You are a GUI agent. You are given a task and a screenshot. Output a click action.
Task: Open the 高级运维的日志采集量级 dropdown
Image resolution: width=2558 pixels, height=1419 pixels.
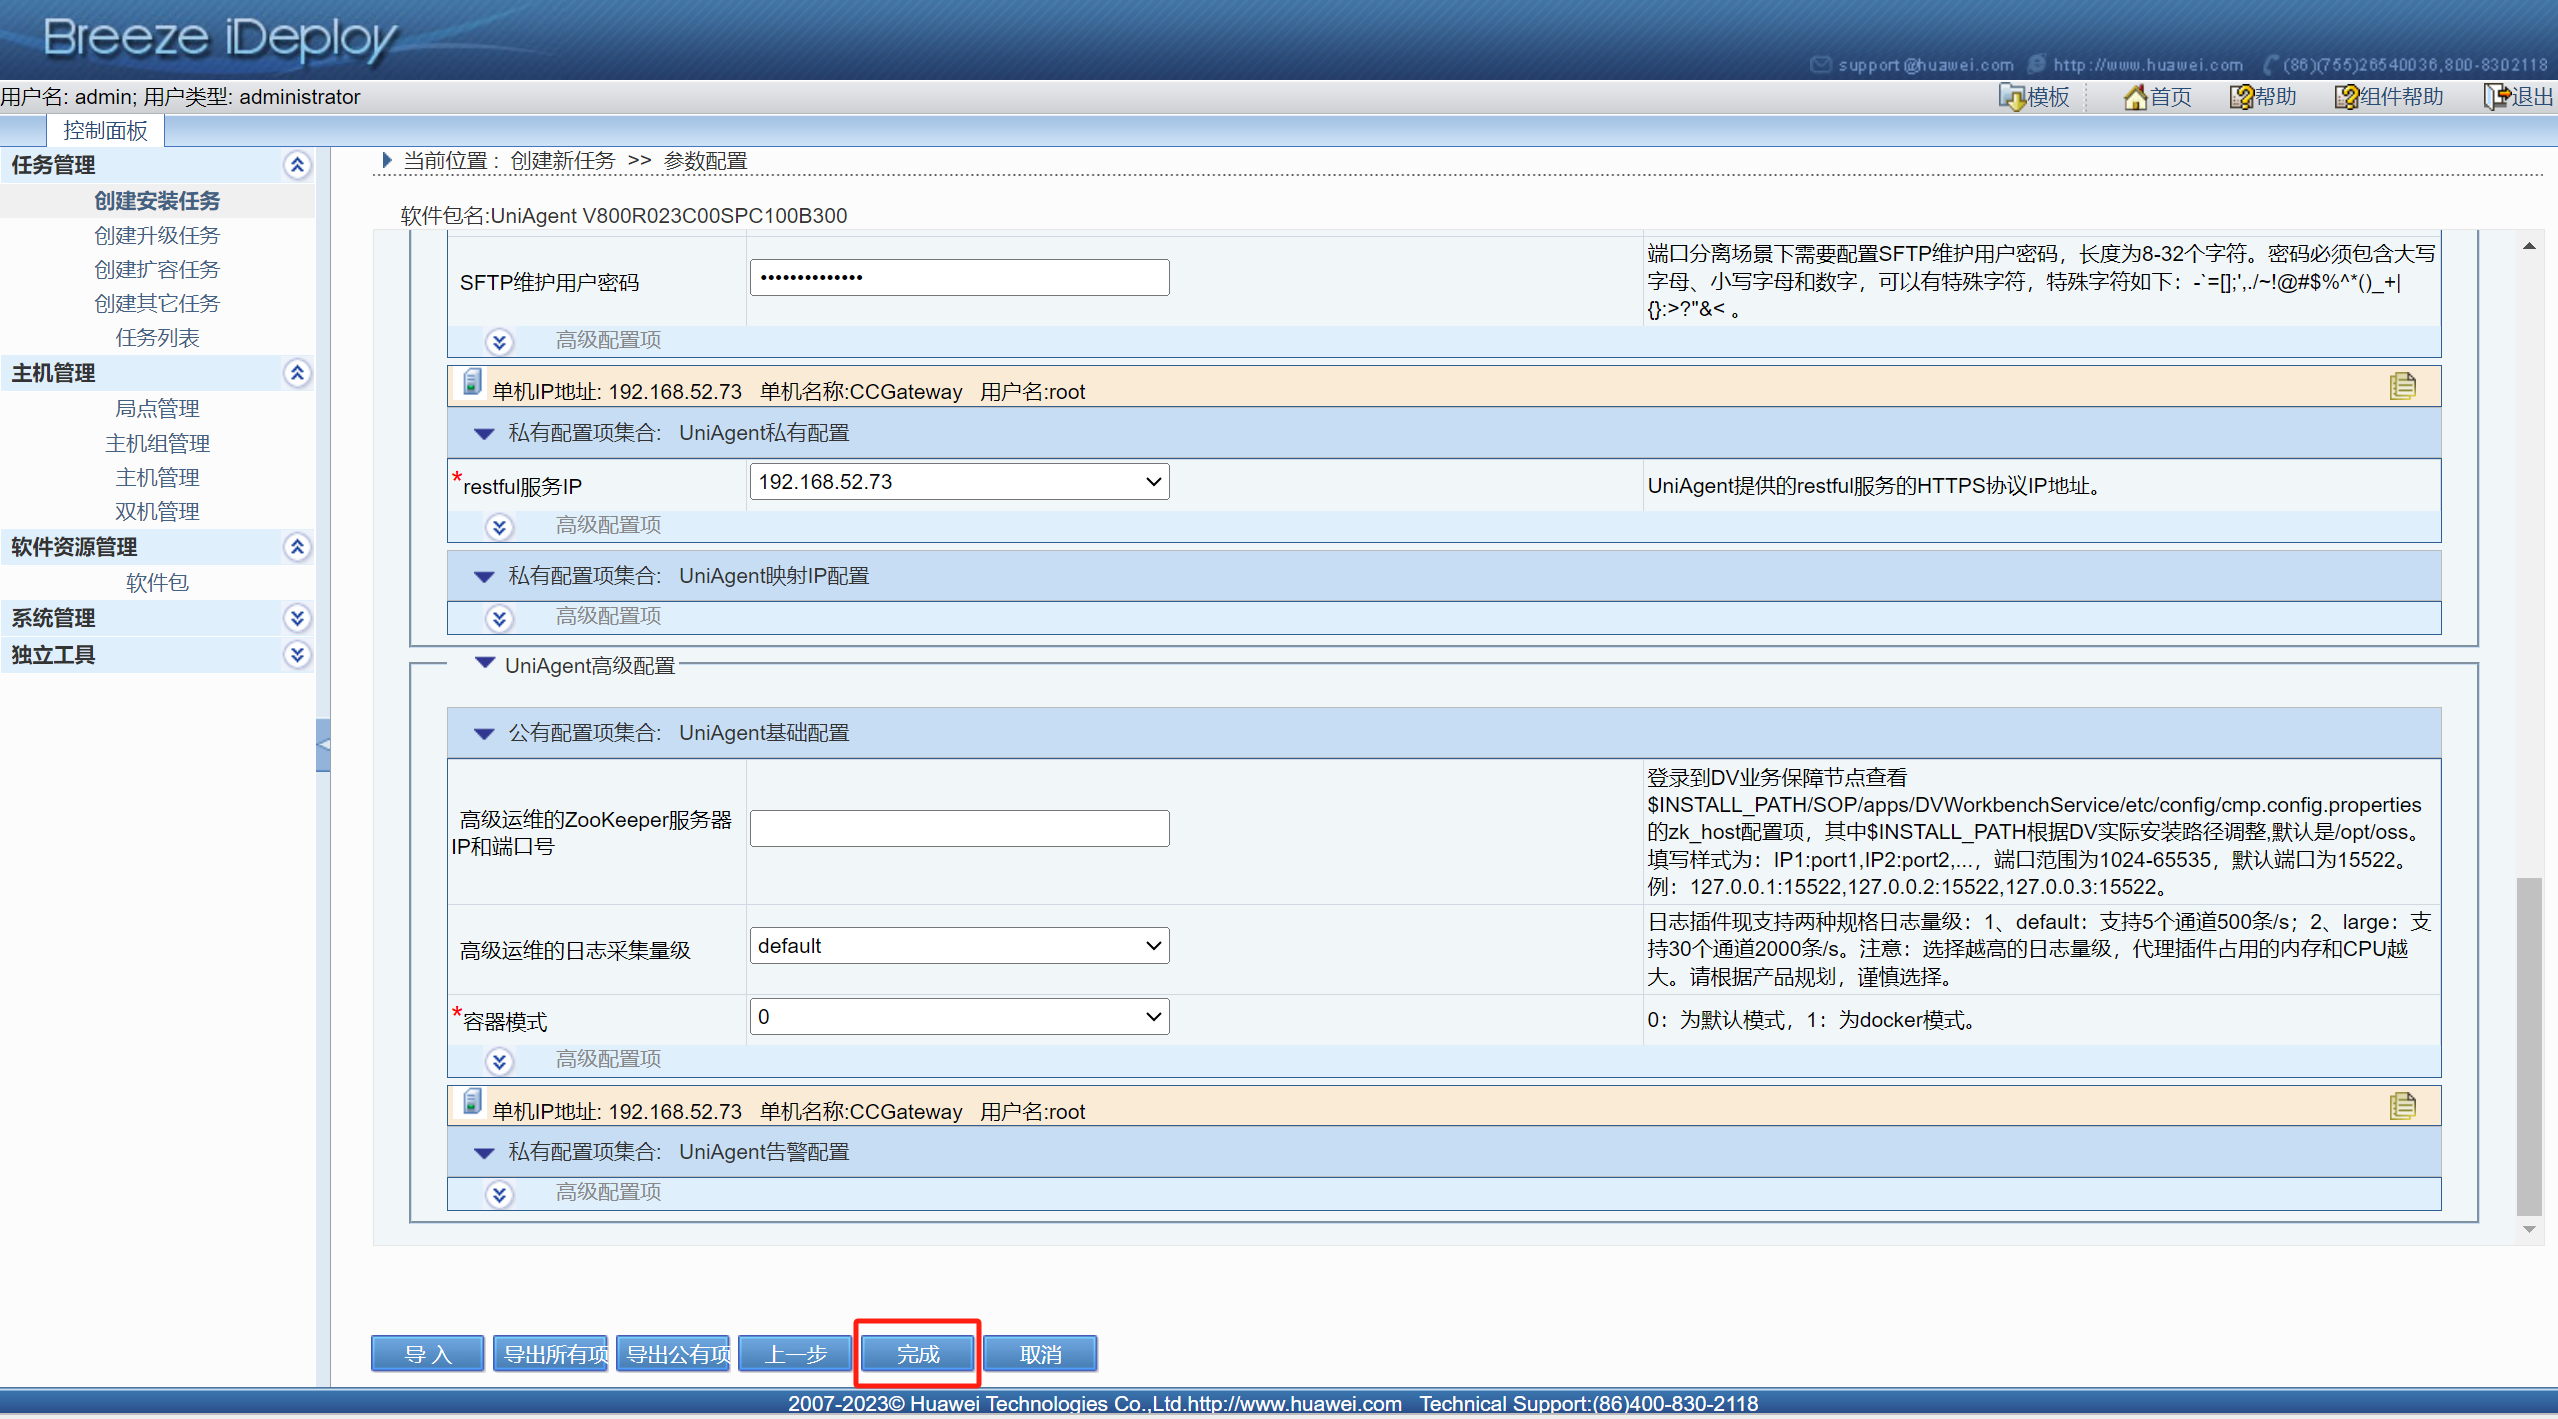click(959, 946)
